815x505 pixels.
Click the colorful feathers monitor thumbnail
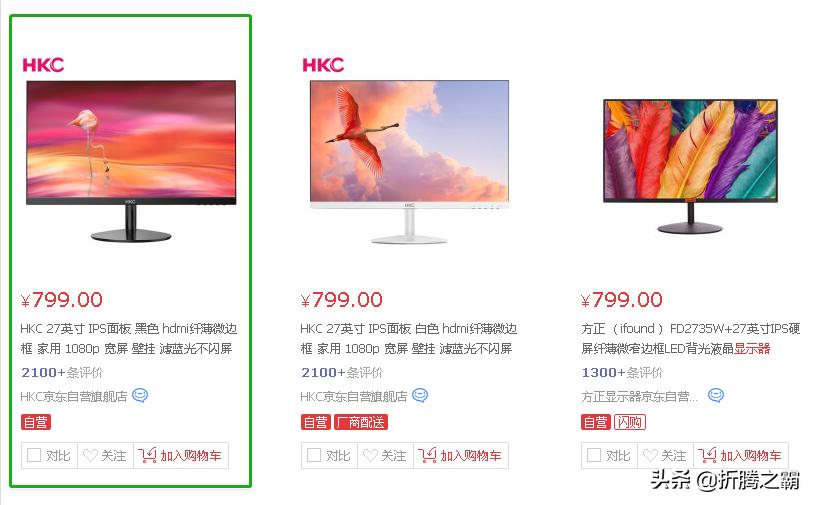click(x=690, y=166)
